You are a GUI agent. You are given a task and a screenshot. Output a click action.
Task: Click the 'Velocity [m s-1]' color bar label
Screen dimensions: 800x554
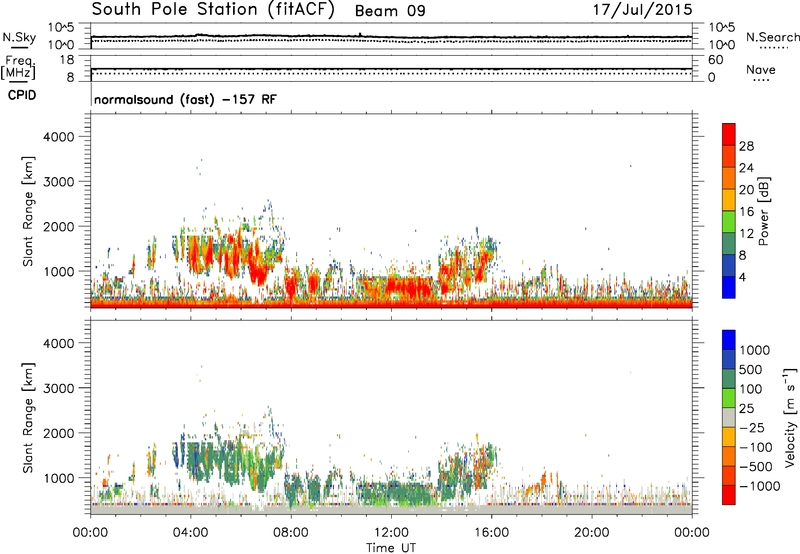(x=790, y=417)
